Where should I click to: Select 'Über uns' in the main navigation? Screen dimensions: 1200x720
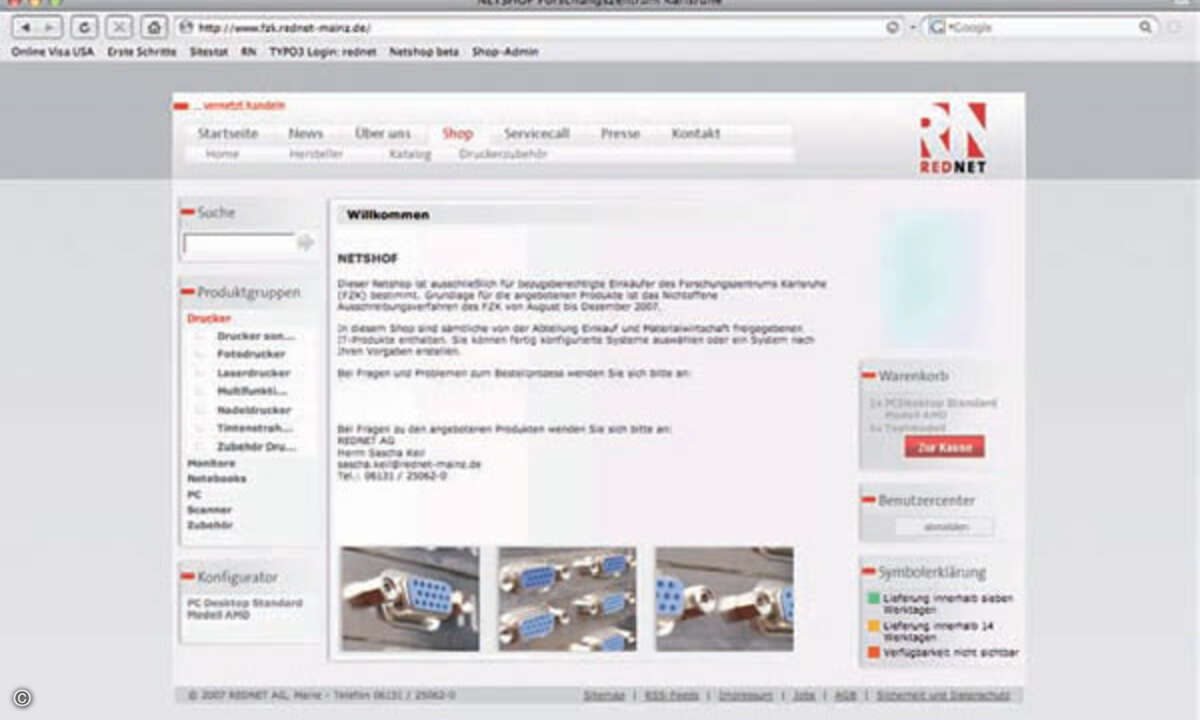click(x=383, y=134)
